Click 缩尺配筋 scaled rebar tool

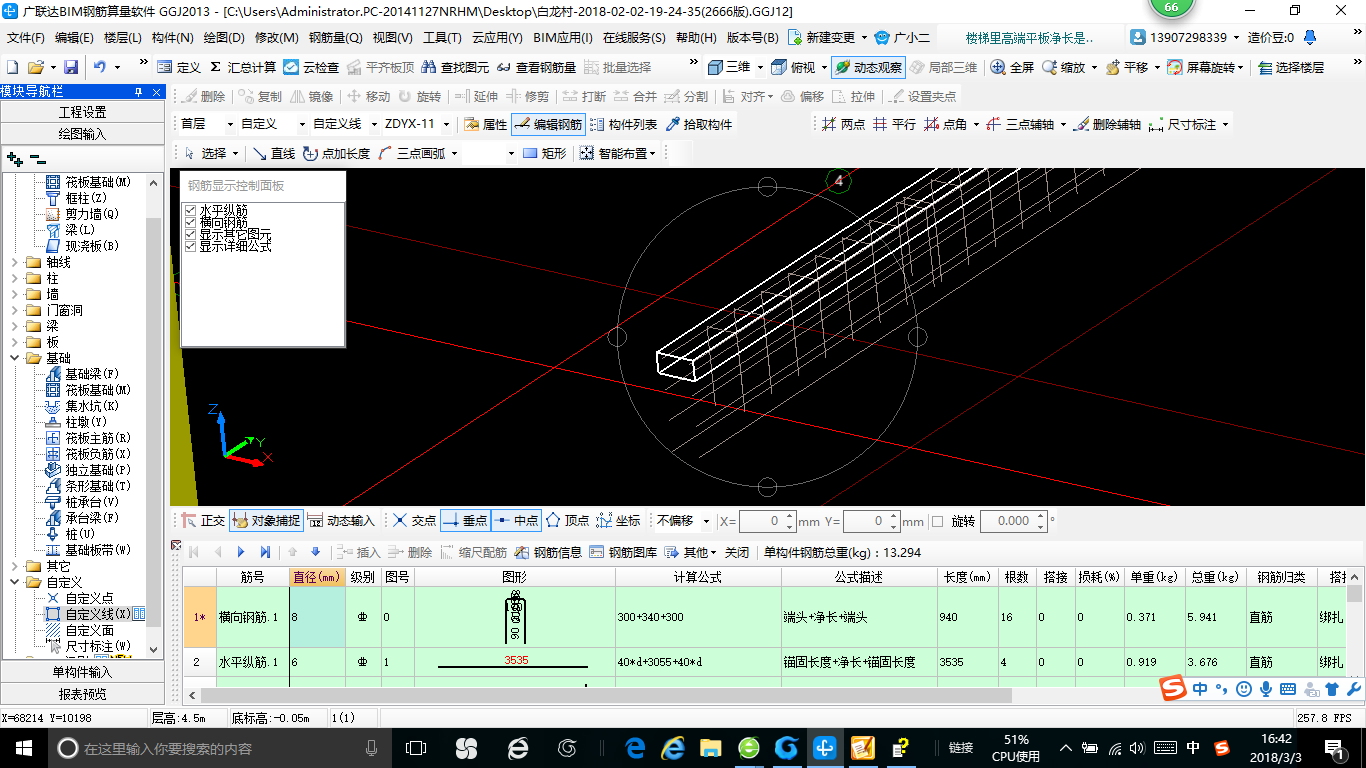click(x=474, y=552)
